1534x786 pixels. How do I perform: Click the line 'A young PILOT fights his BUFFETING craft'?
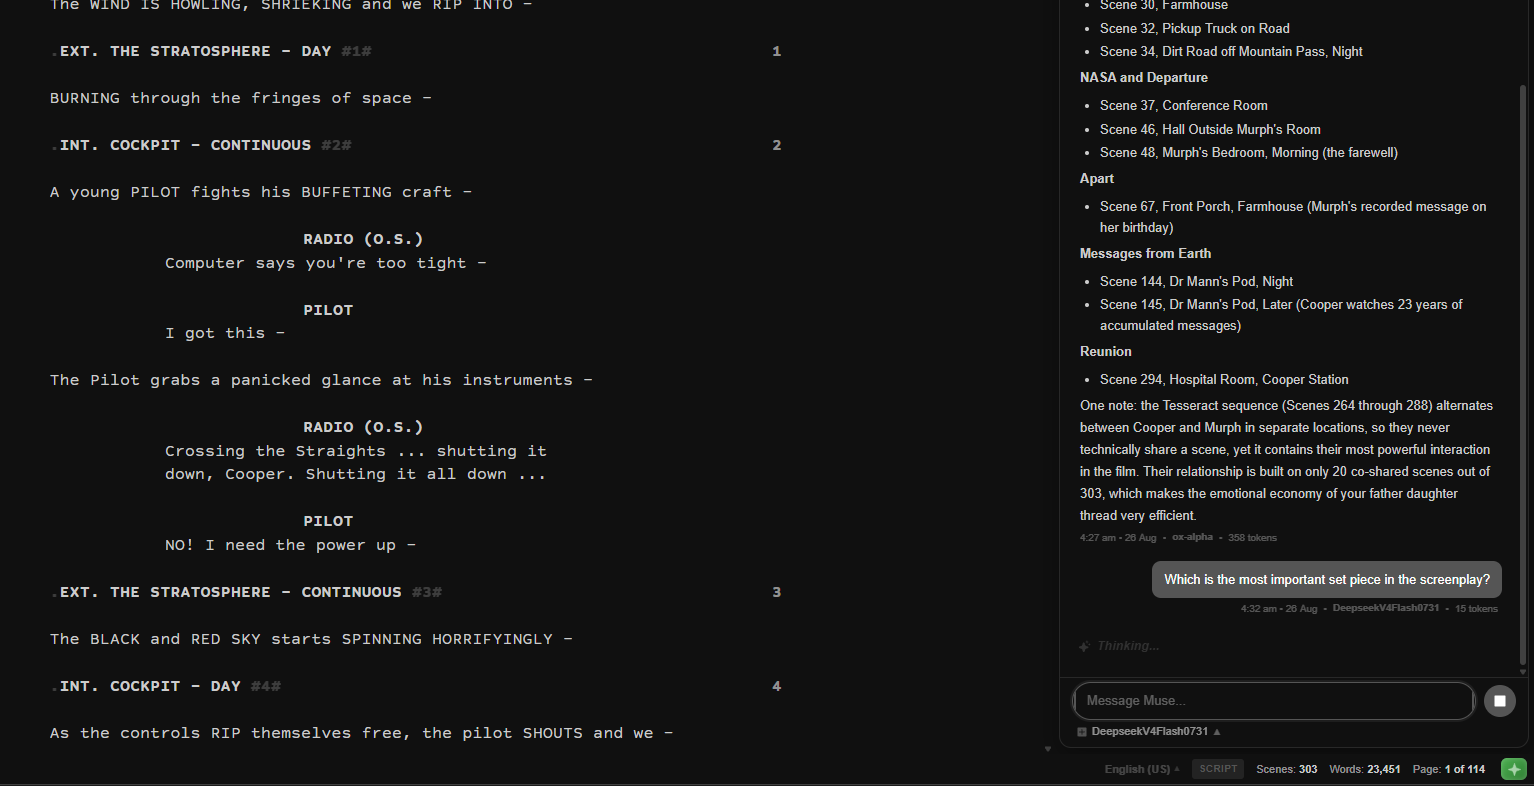pos(261,192)
